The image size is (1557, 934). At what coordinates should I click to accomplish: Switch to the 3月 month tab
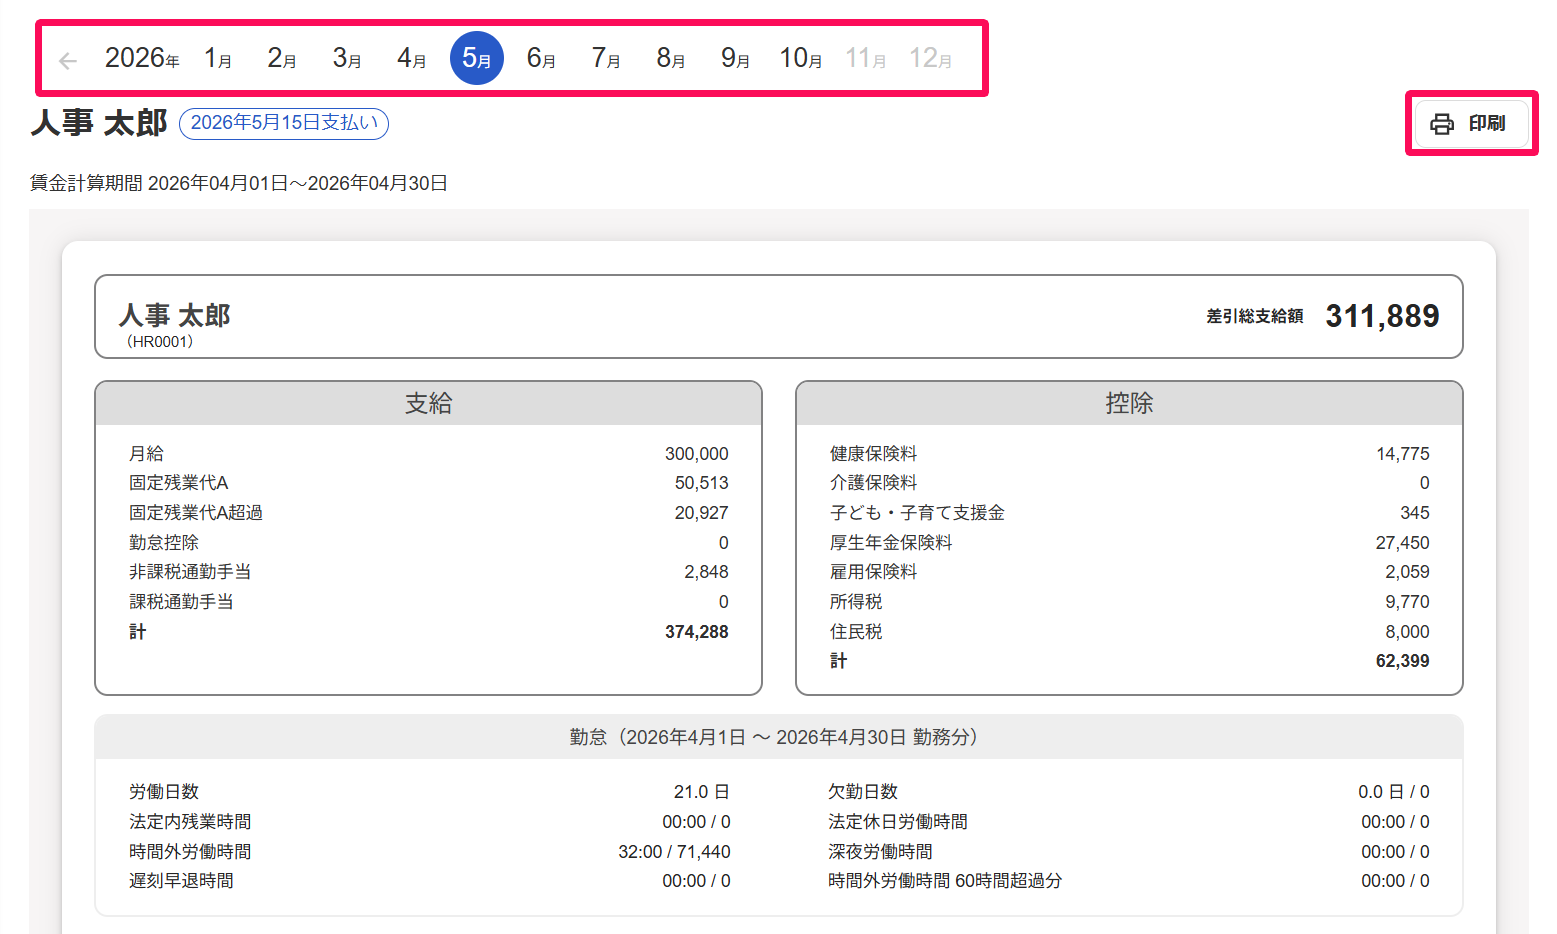coord(347,59)
